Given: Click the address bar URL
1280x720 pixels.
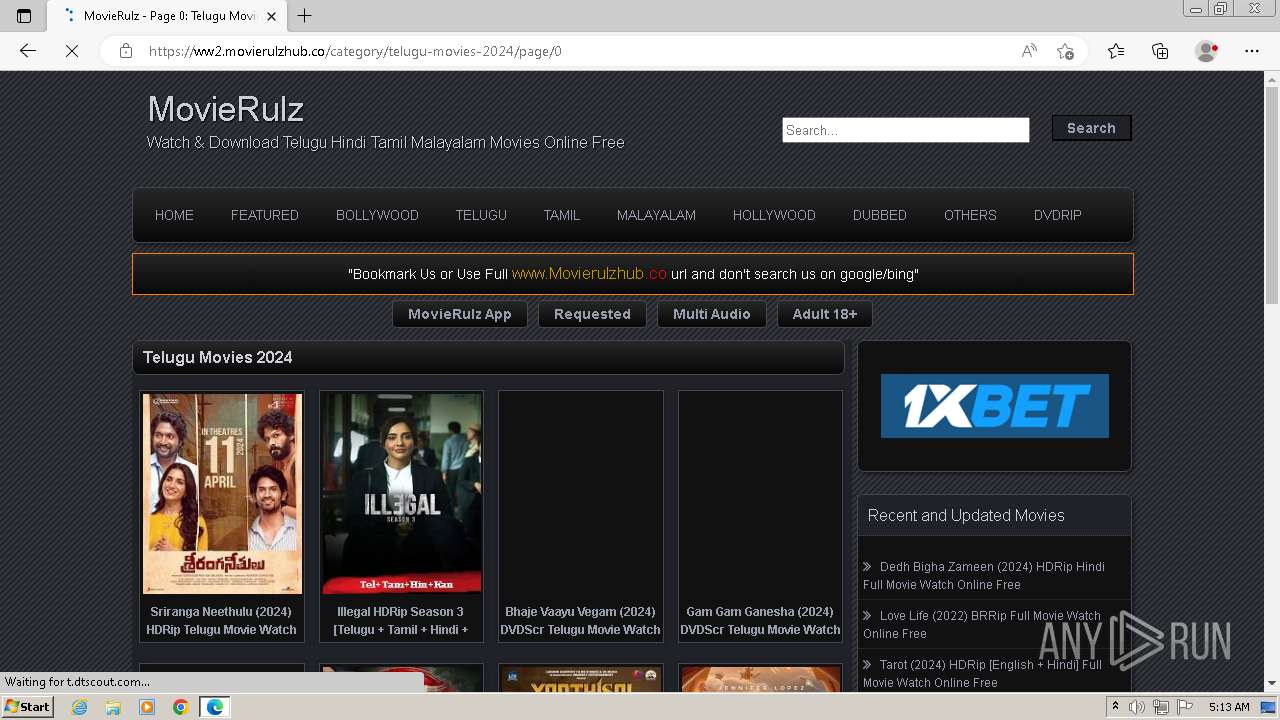Looking at the screenshot, I should [x=355, y=51].
